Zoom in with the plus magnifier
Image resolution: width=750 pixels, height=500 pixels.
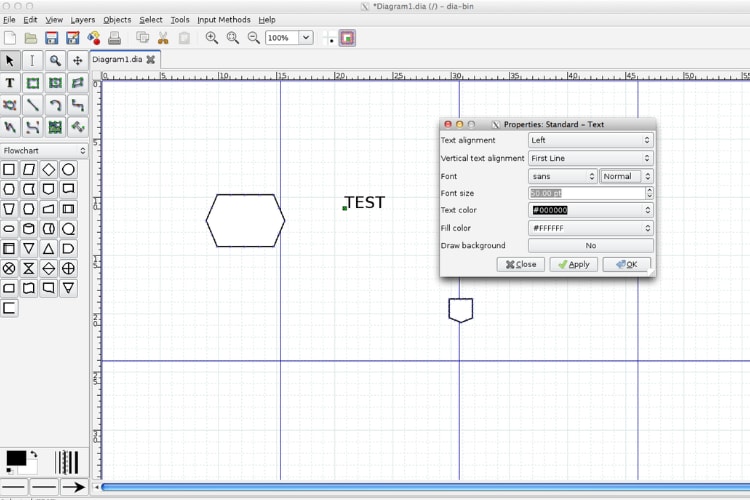[x=212, y=38]
